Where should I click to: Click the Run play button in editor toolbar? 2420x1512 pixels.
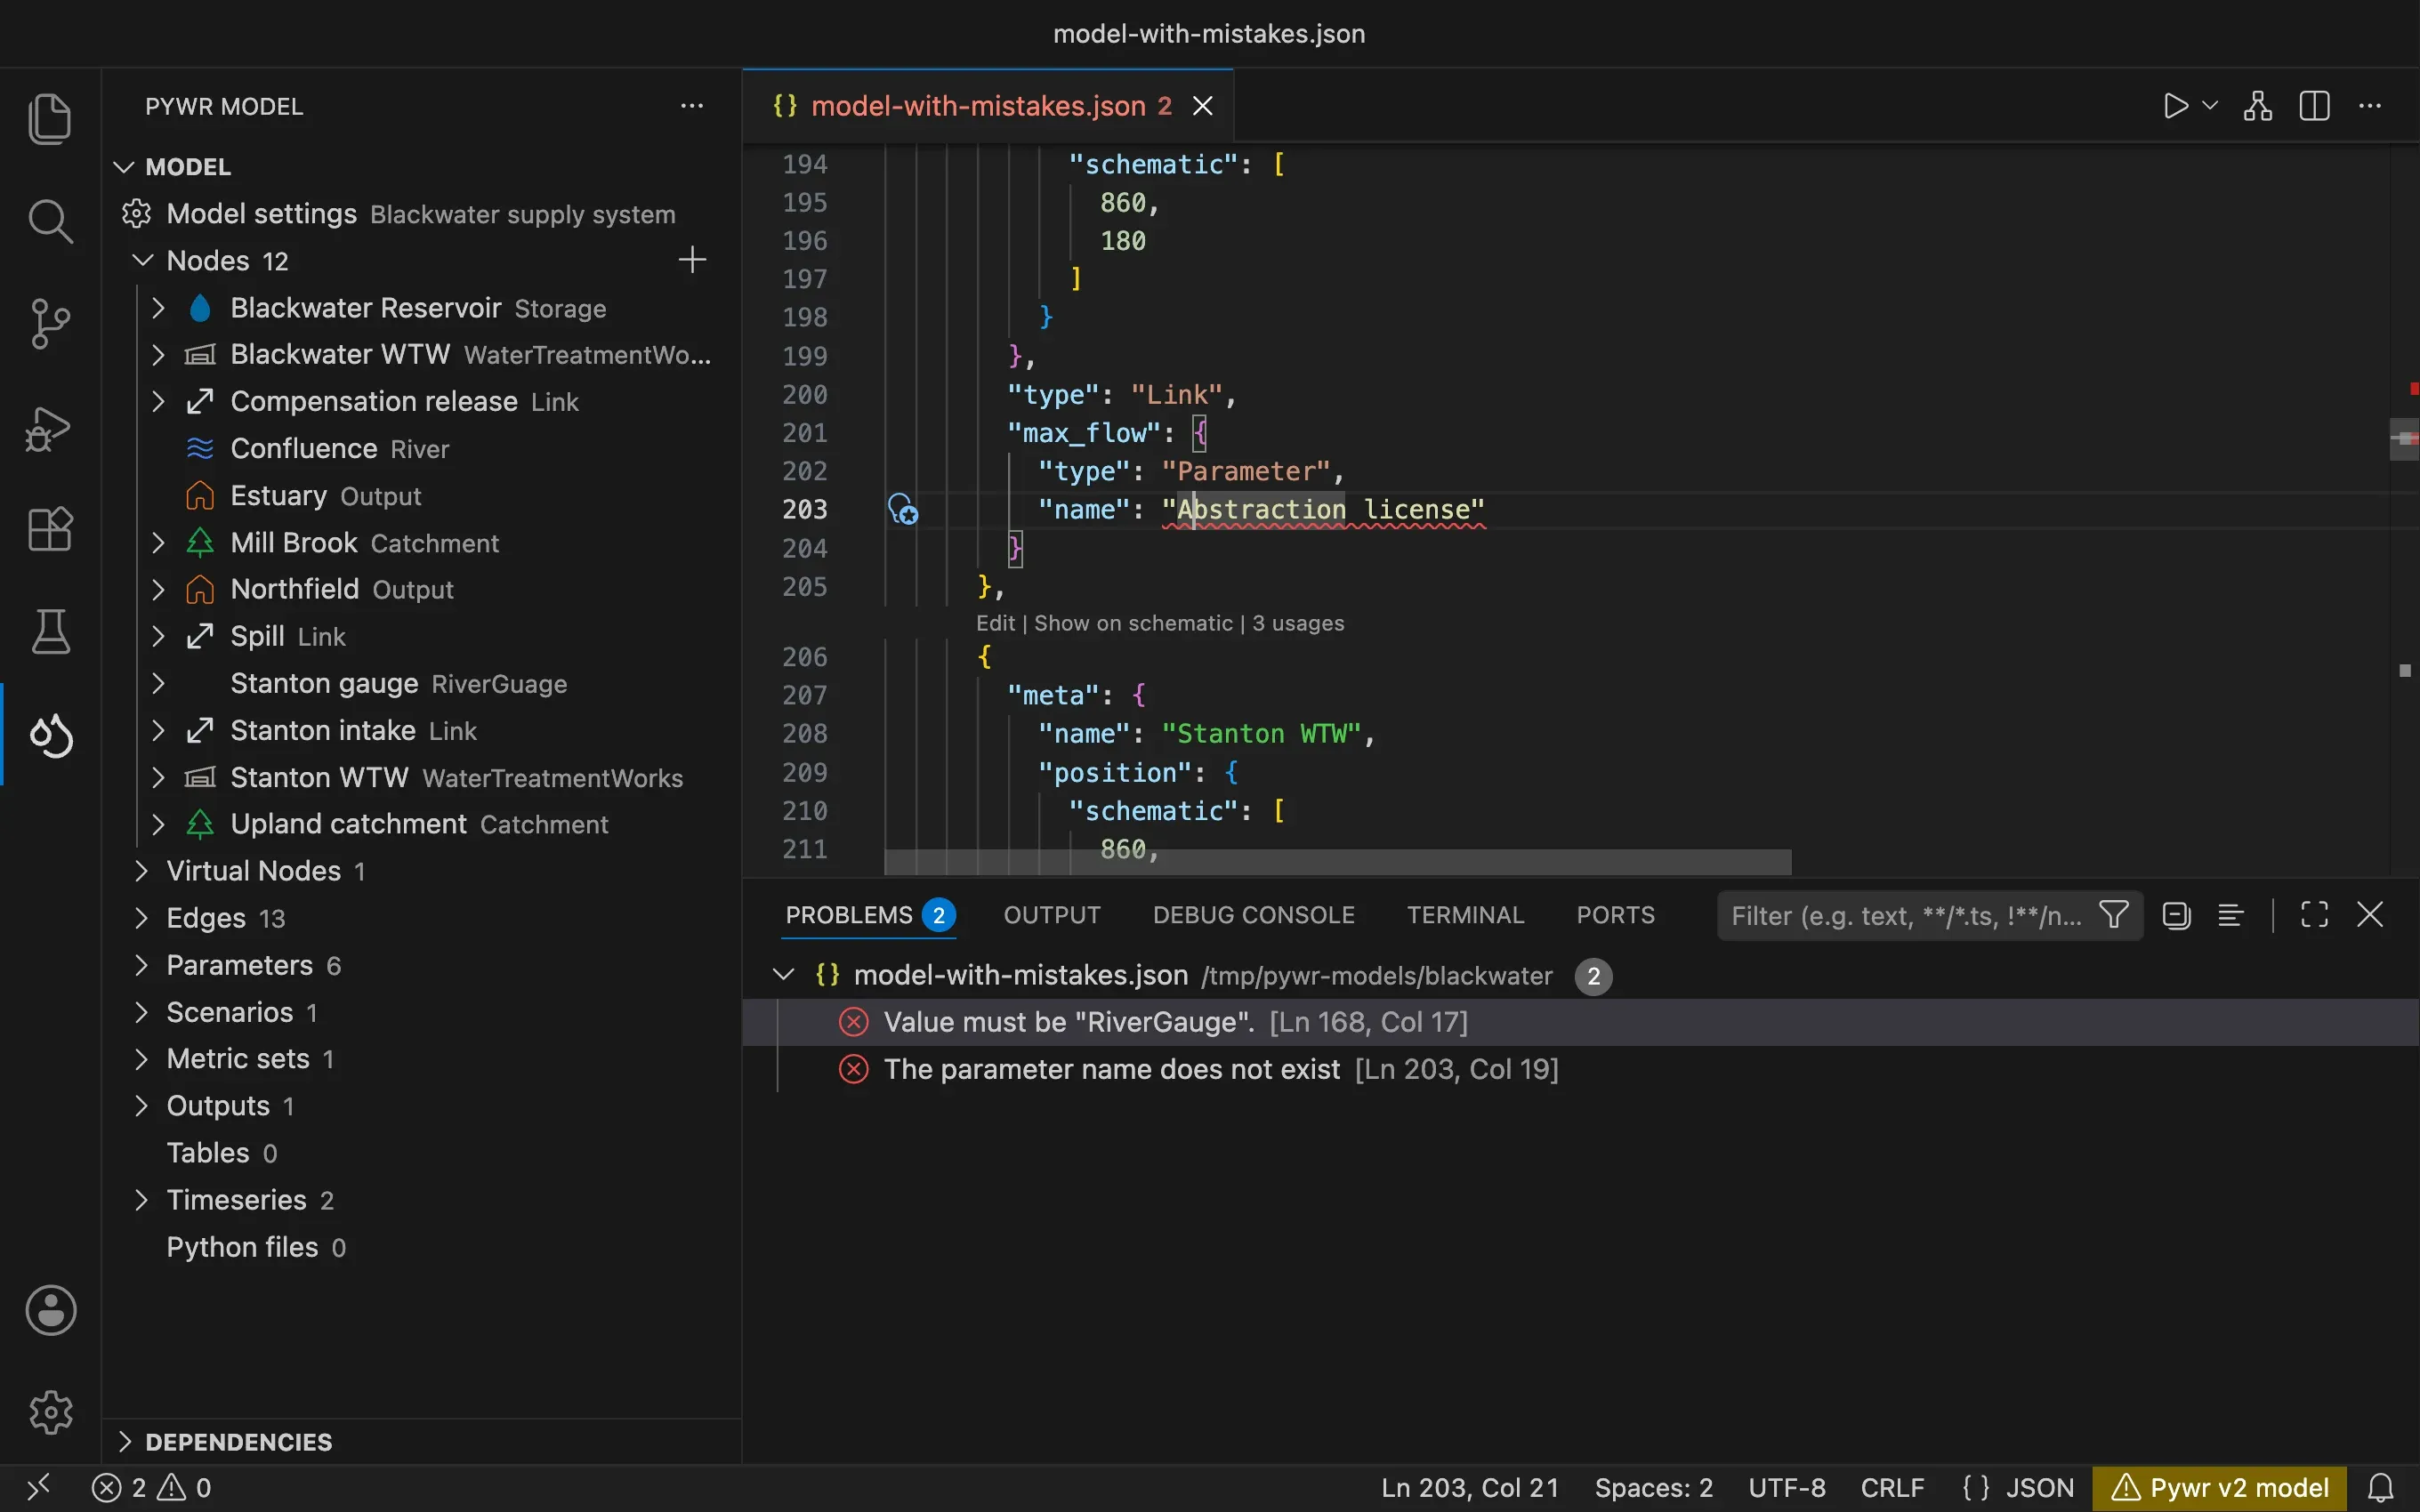(x=2175, y=106)
